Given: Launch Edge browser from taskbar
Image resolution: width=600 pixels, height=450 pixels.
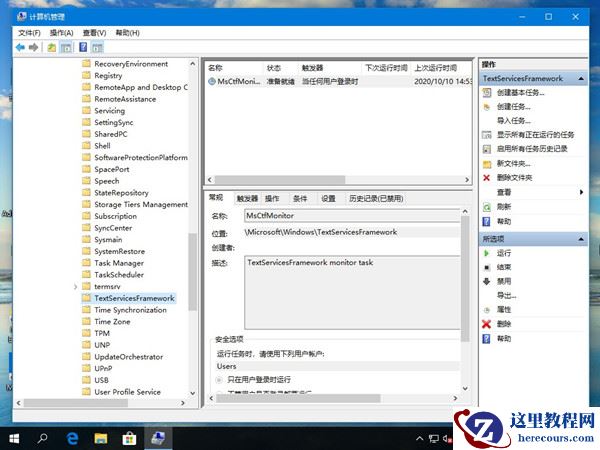Looking at the screenshot, I should (x=72, y=438).
